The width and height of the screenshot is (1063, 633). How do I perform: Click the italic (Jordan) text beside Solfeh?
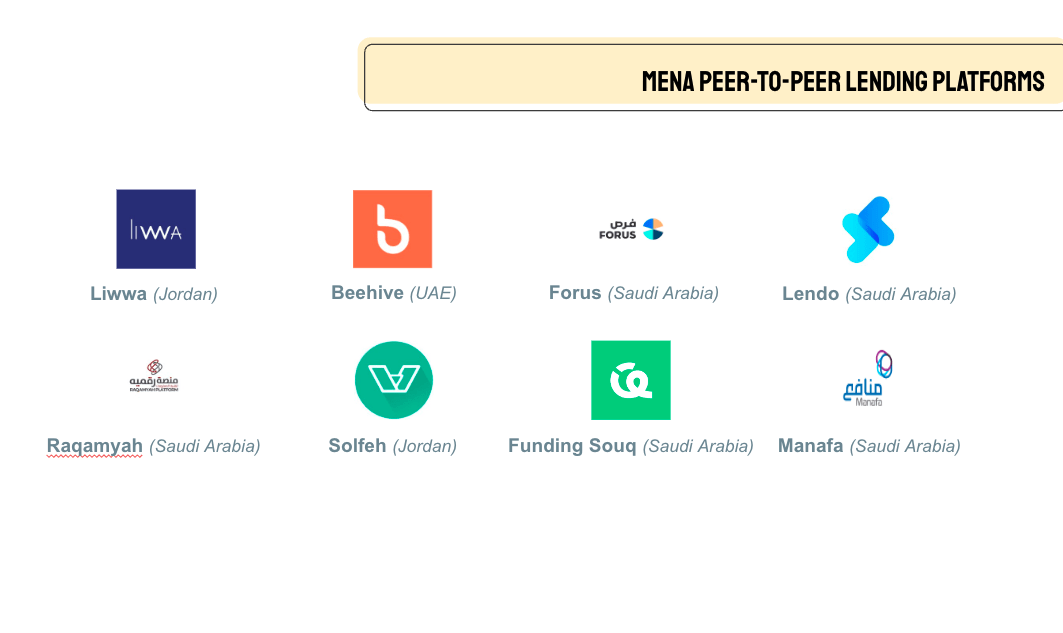pos(425,447)
